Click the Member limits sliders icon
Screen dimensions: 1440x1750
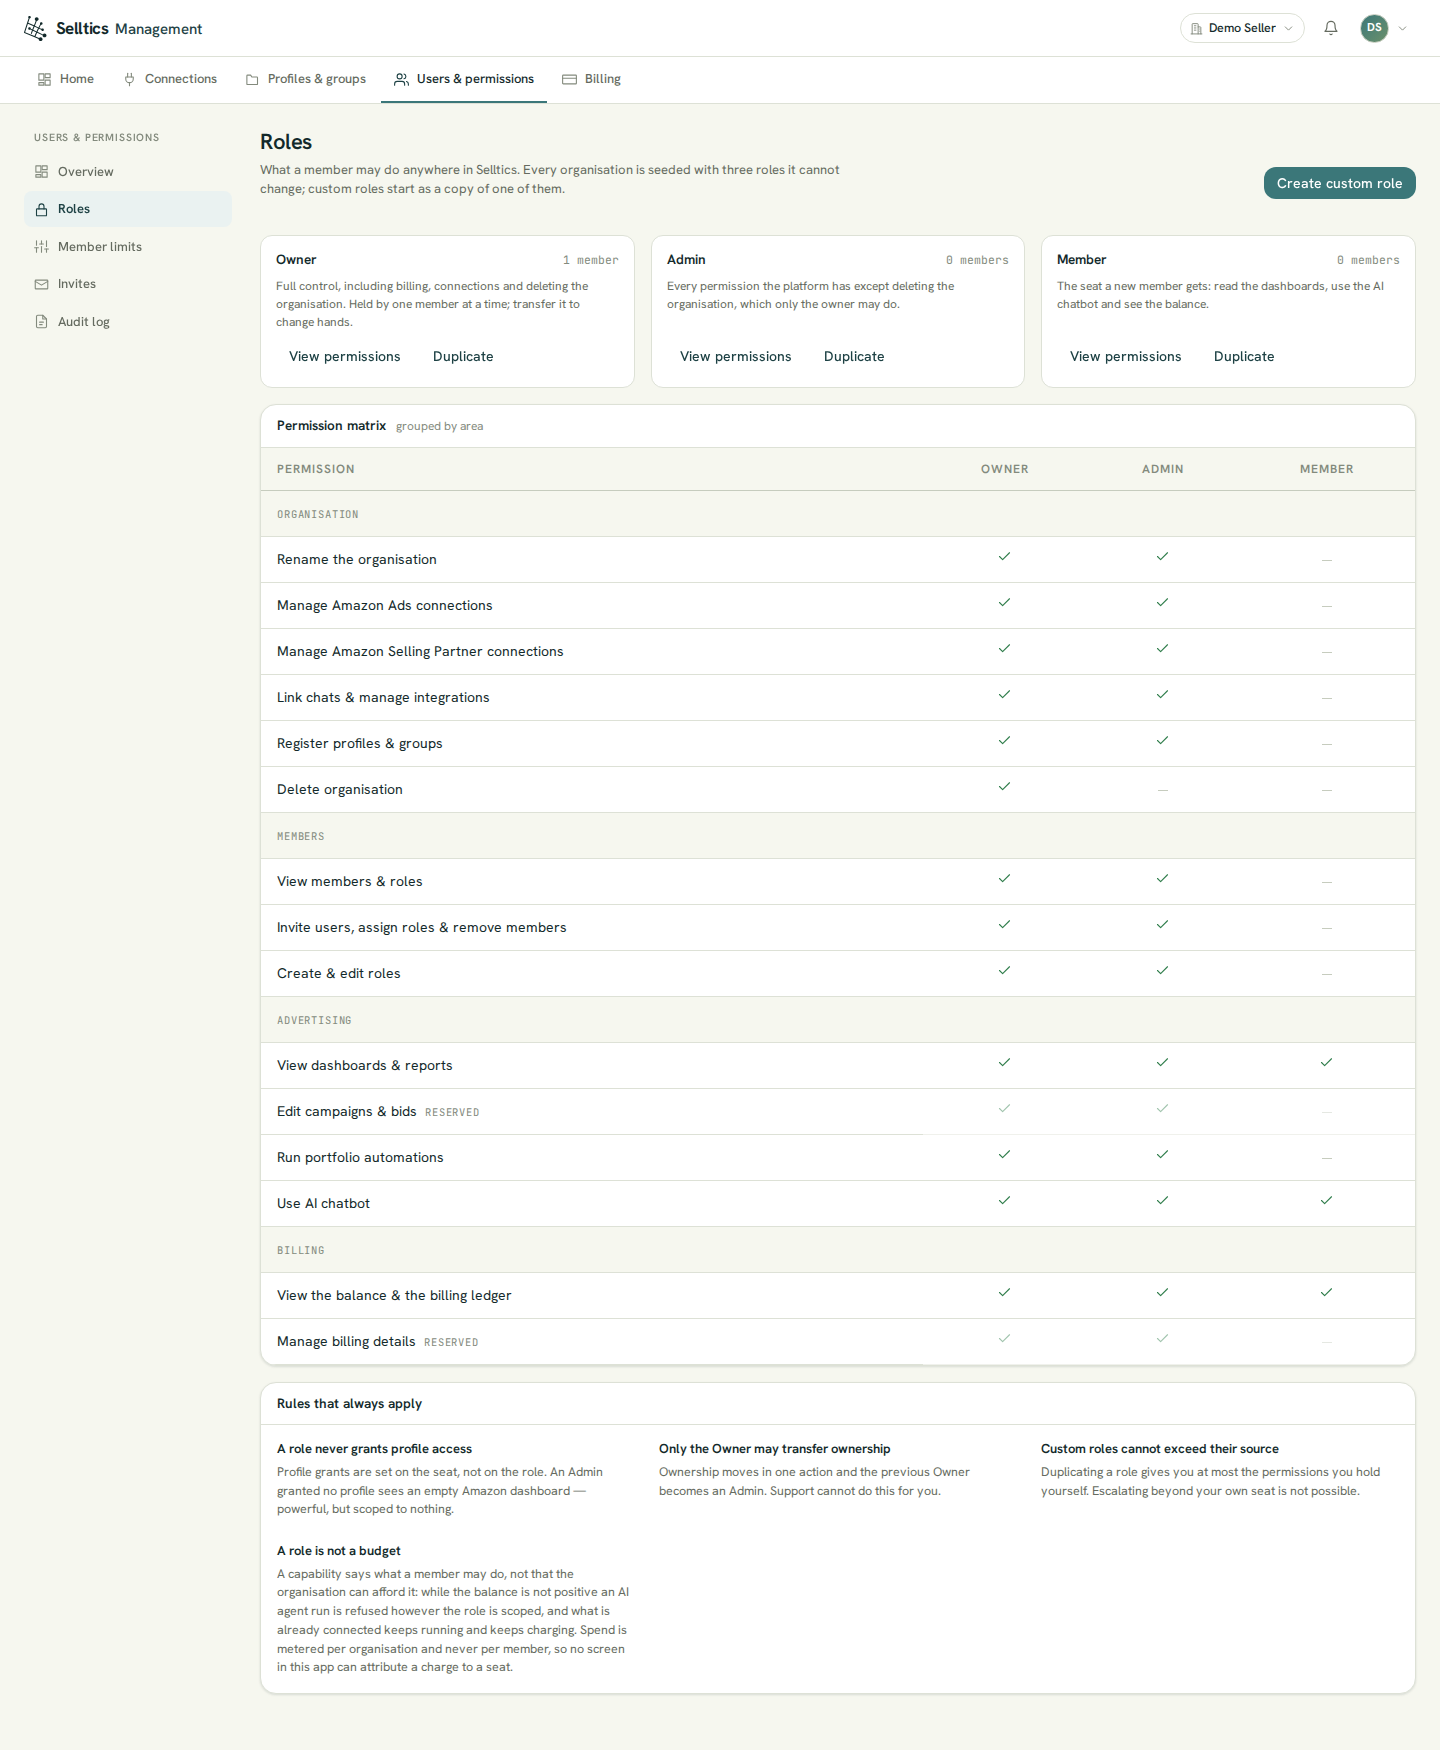coord(41,247)
